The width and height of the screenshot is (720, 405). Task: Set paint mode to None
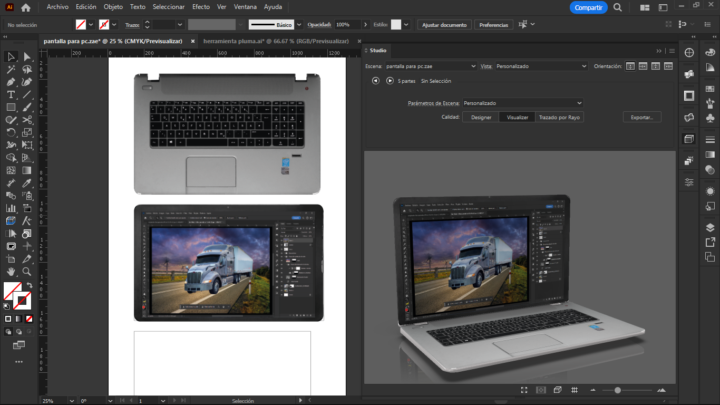click(x=29, y=319)
